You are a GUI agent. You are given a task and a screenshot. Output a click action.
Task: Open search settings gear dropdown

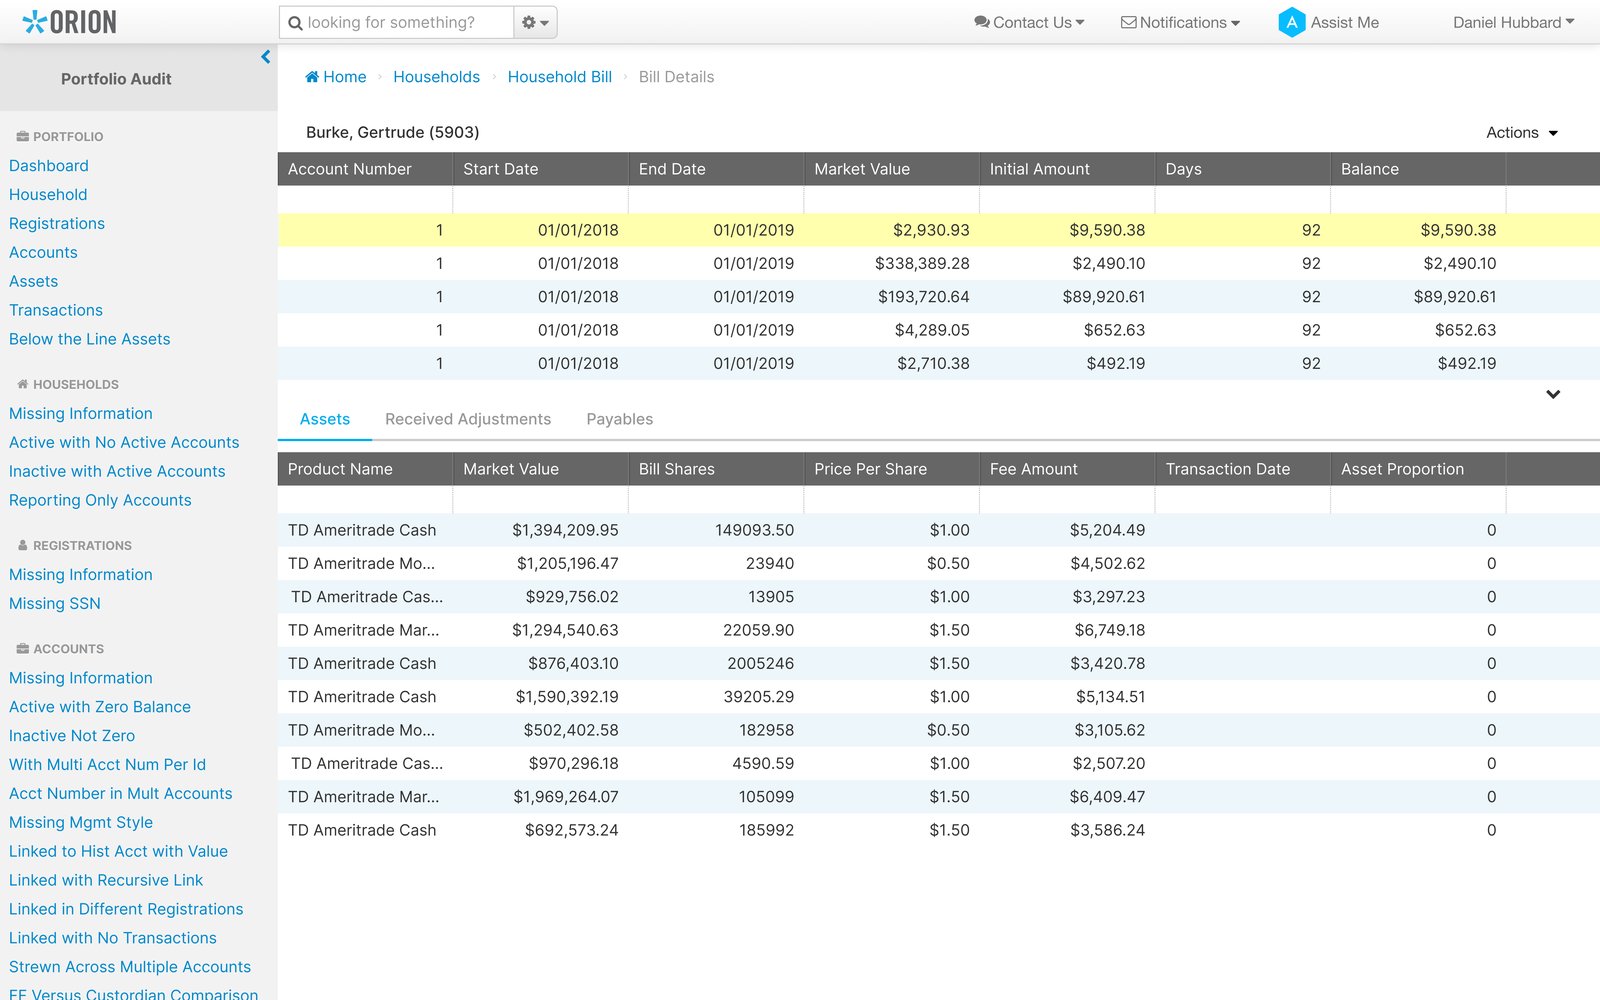(x=535, y=22)
